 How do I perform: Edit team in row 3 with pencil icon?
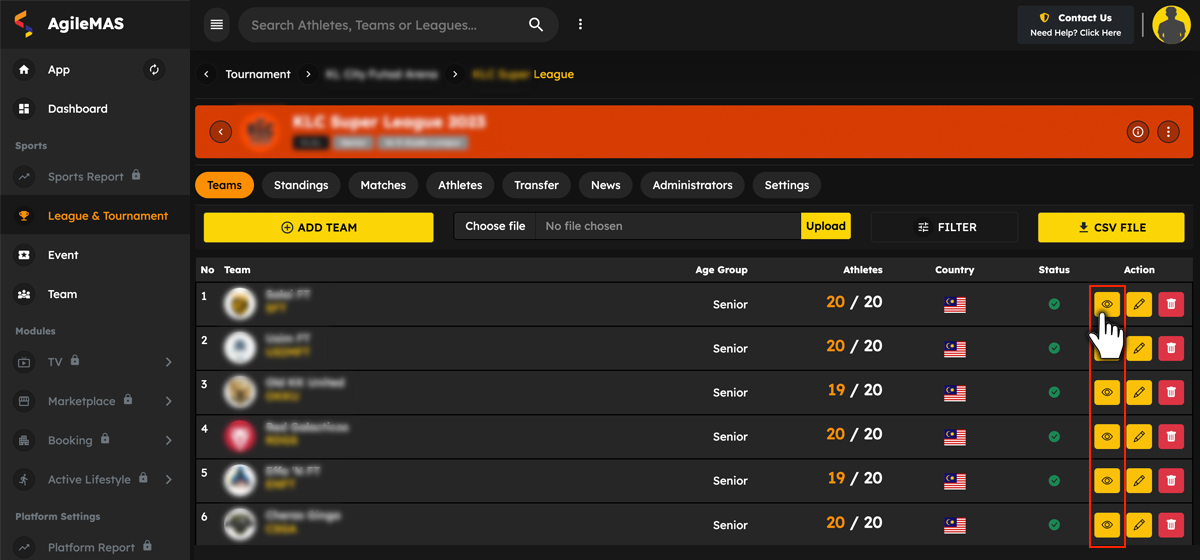(x=1139, y=393)
